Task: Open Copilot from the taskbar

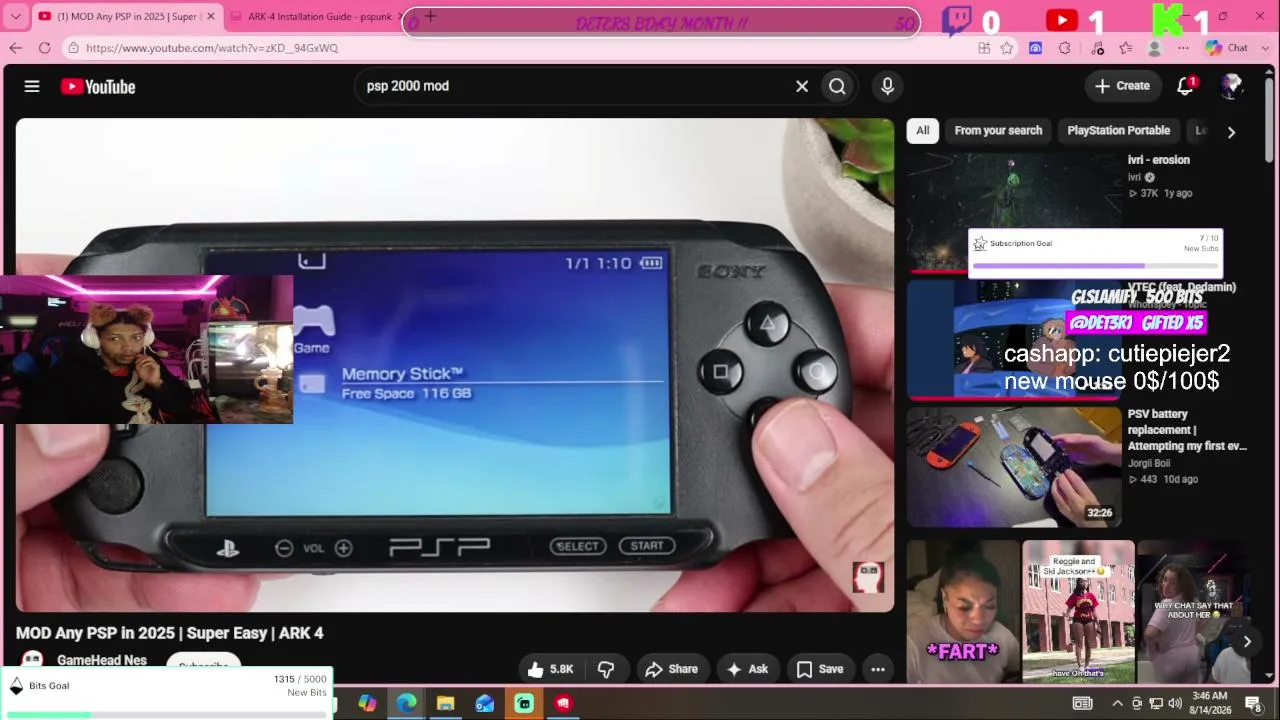Action: 367,703
